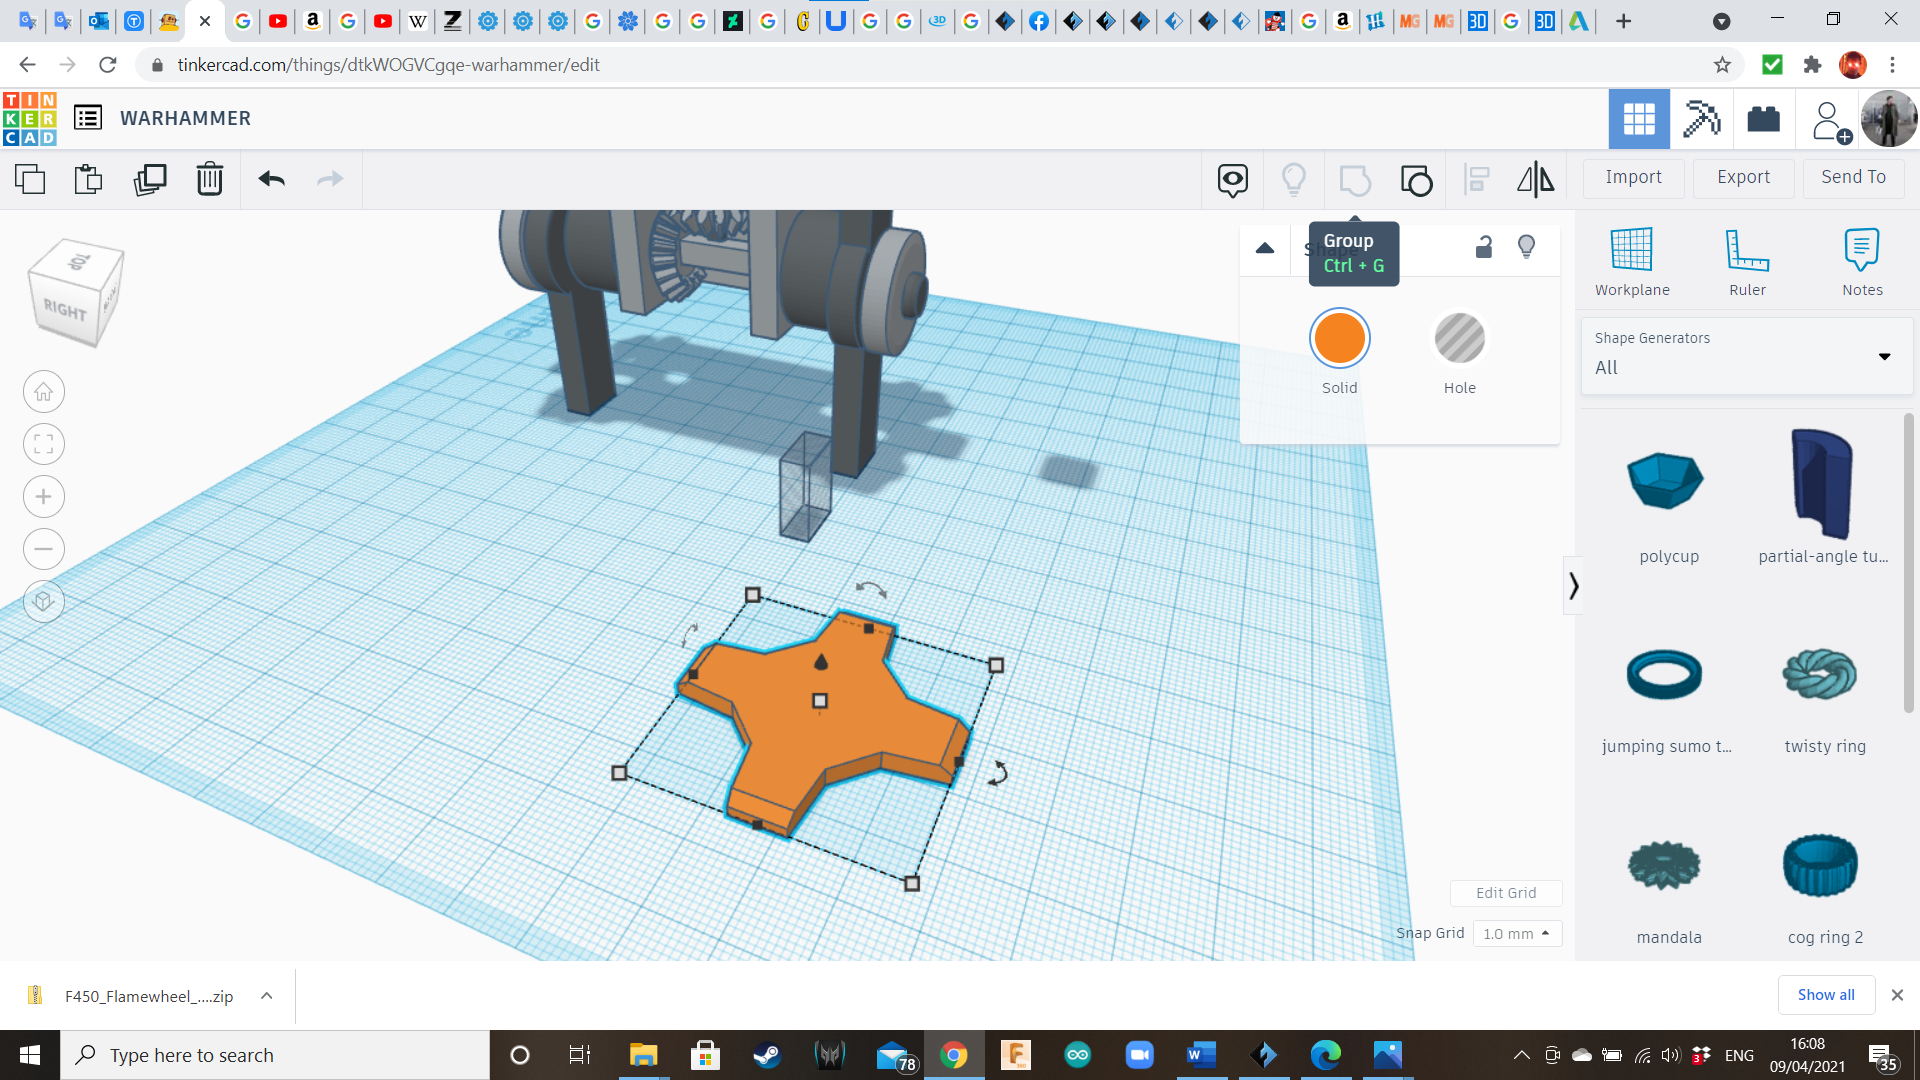Click the Ungroup icon in the toolbar
The width and height of the screenshot is (1920, 1080).
click(1416, 180)
